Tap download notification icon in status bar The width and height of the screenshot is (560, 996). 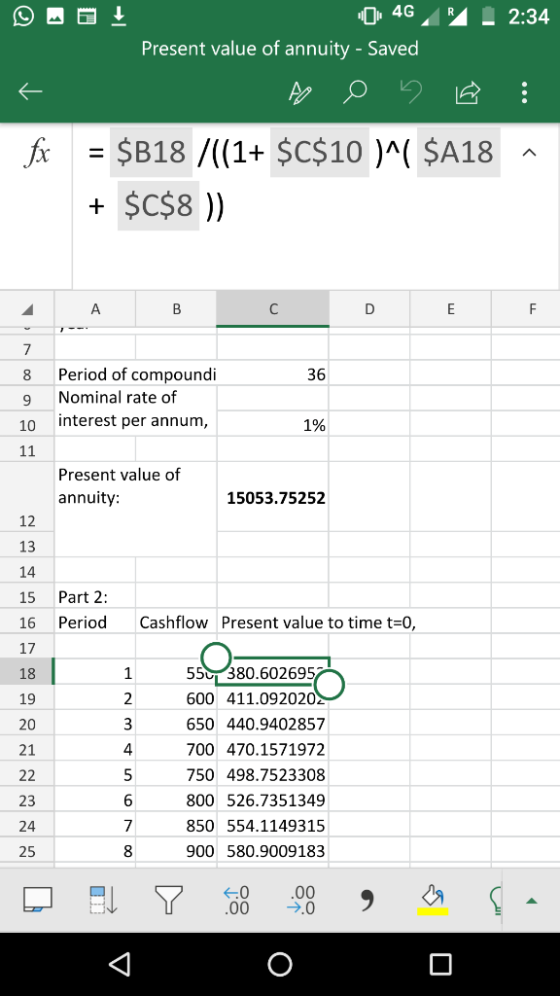118,16
